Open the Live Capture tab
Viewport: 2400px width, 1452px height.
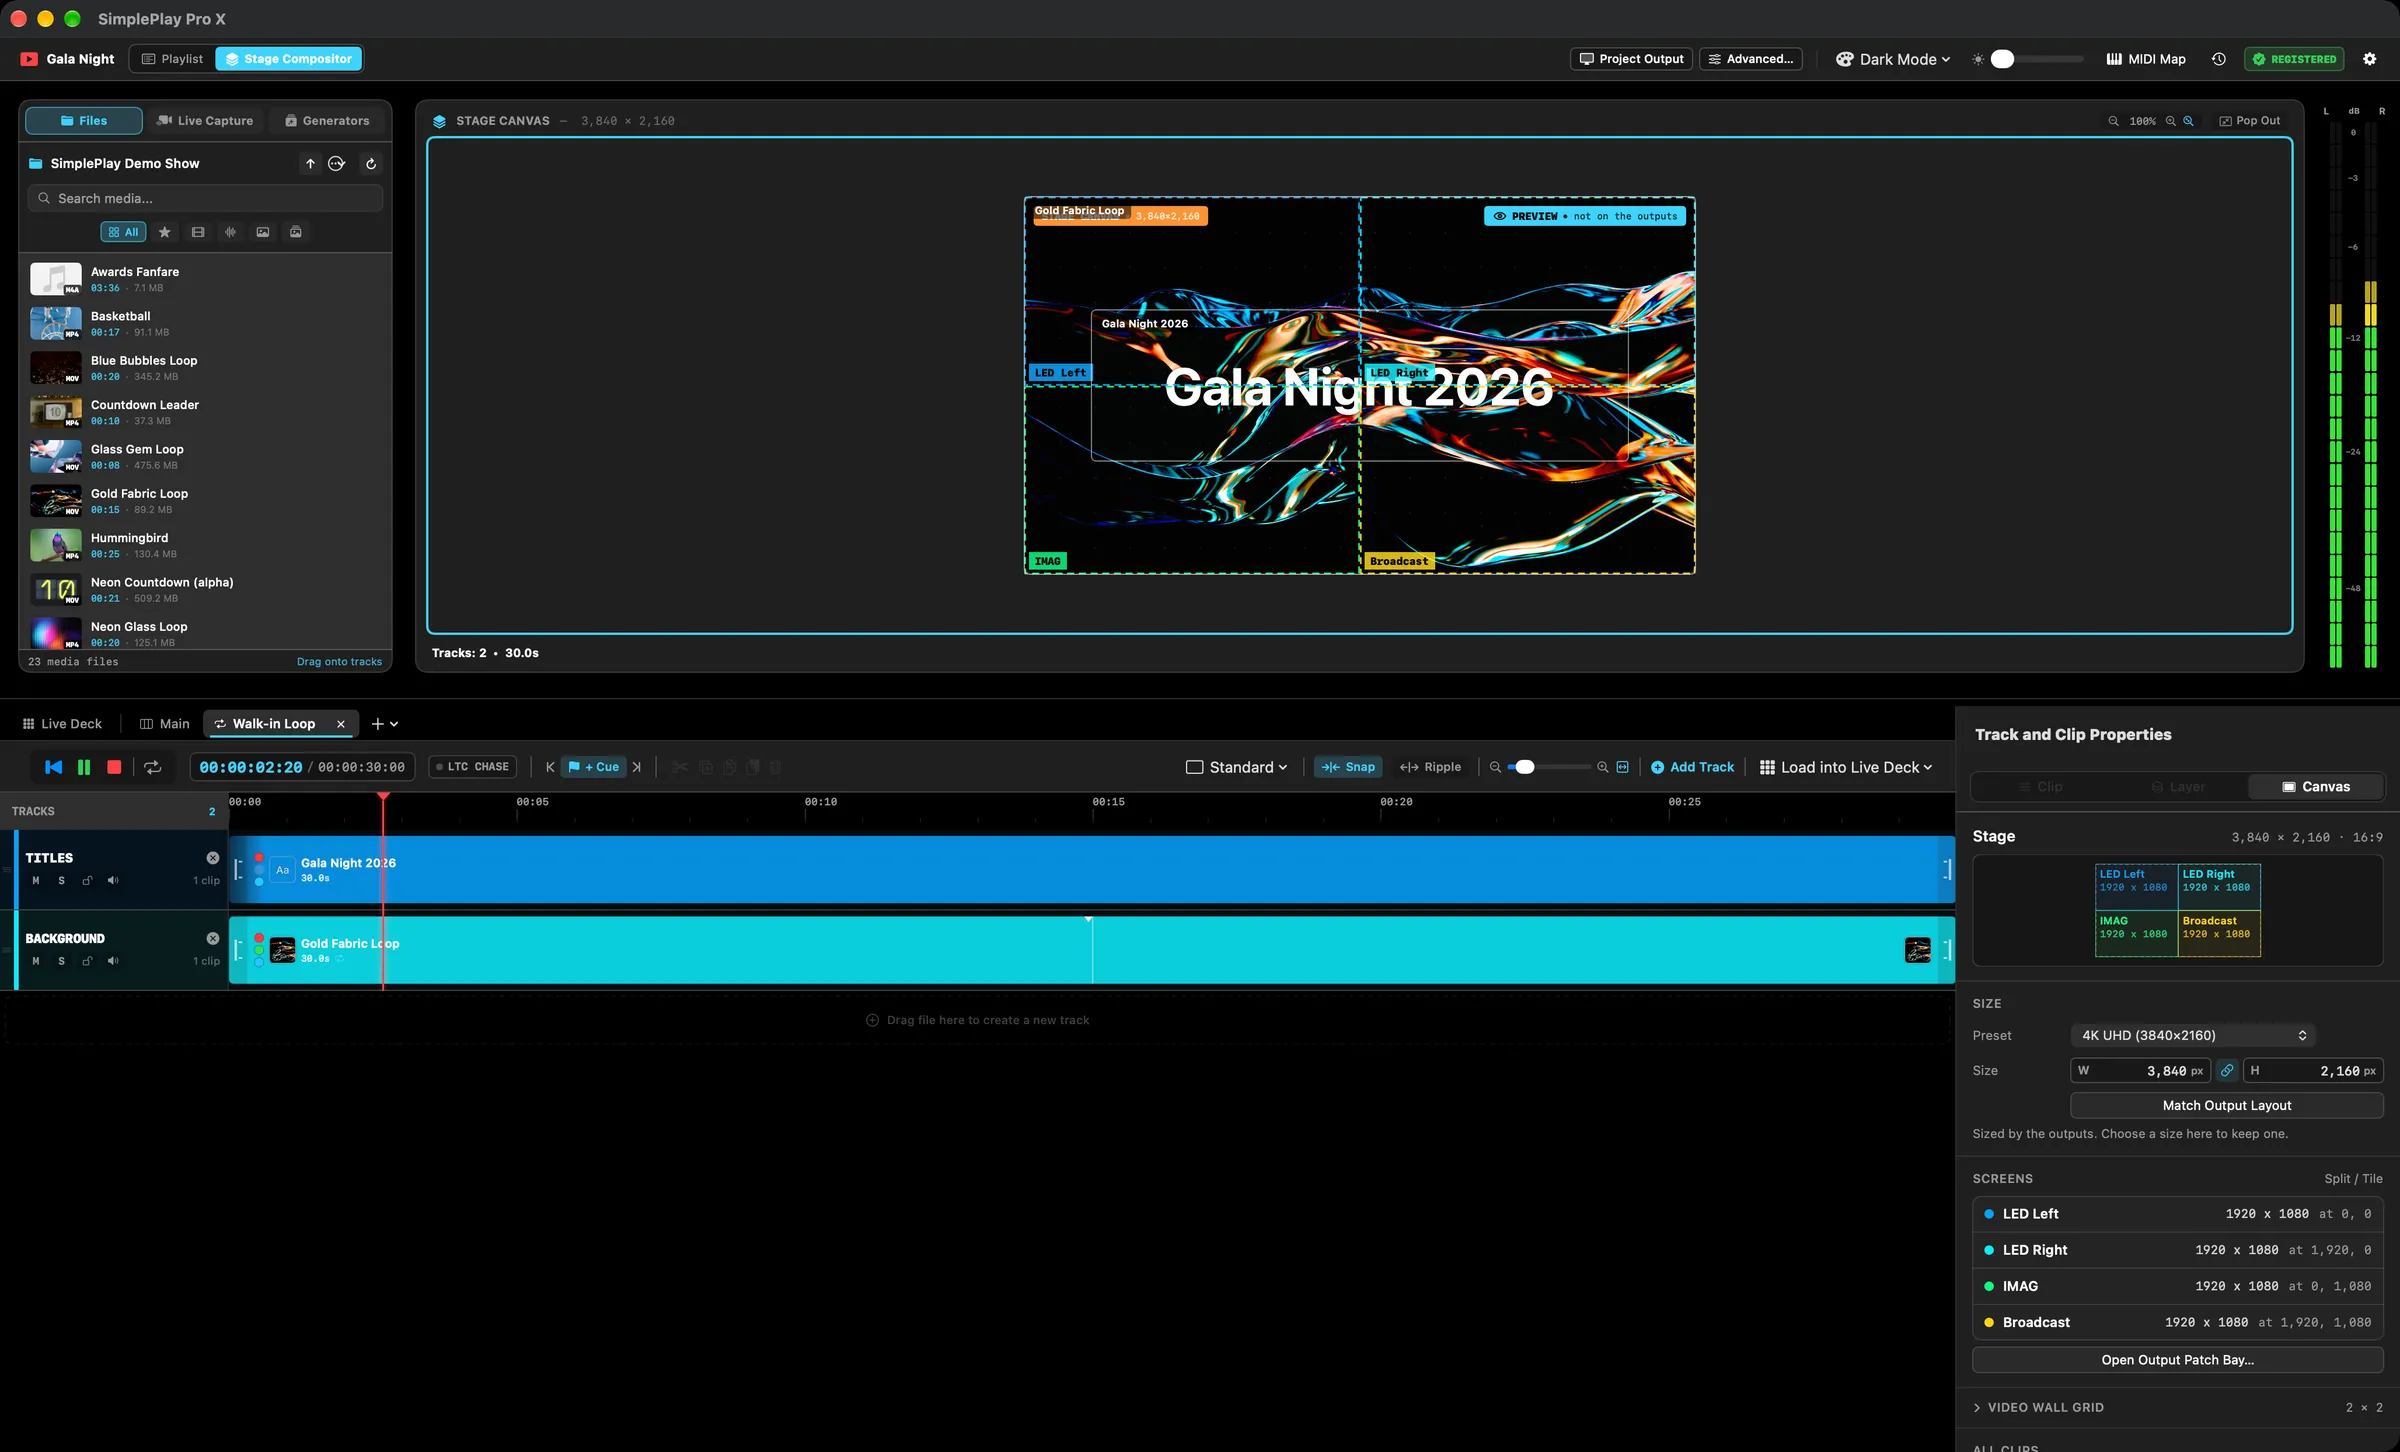pyautogui.click(x=206, y=121)
